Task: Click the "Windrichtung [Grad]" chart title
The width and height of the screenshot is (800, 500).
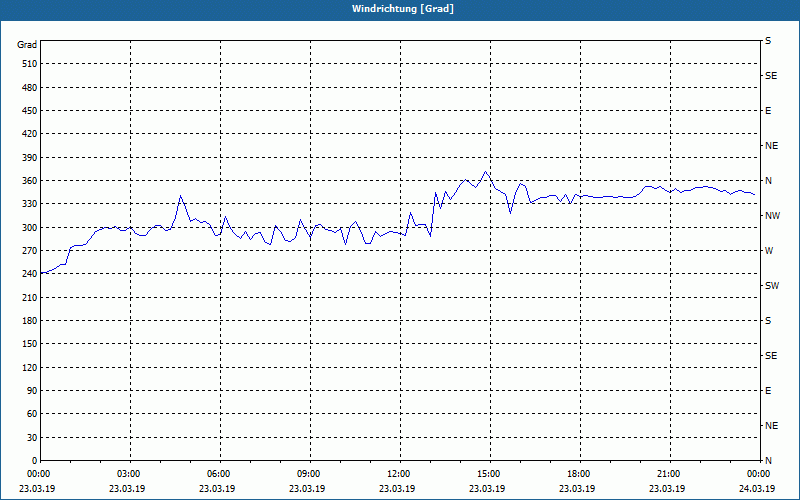Action: 403,9
